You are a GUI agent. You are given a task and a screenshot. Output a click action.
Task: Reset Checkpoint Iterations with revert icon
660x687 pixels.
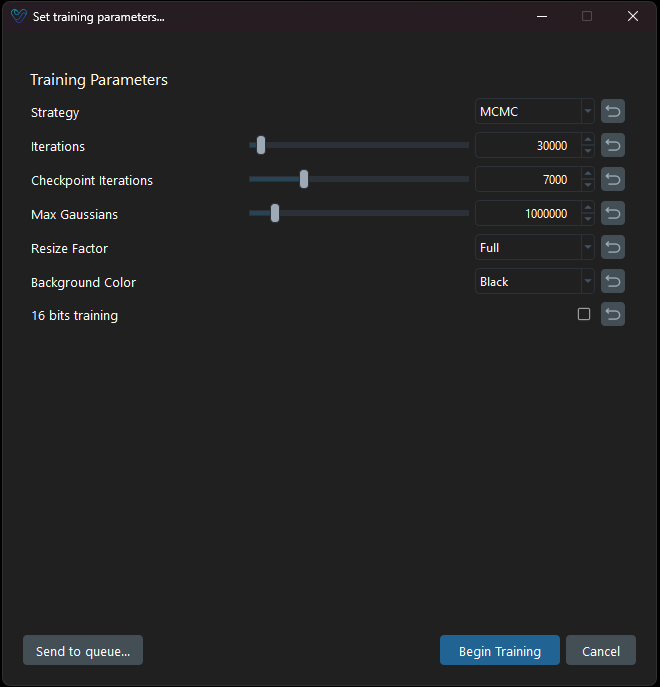point(613,180)
